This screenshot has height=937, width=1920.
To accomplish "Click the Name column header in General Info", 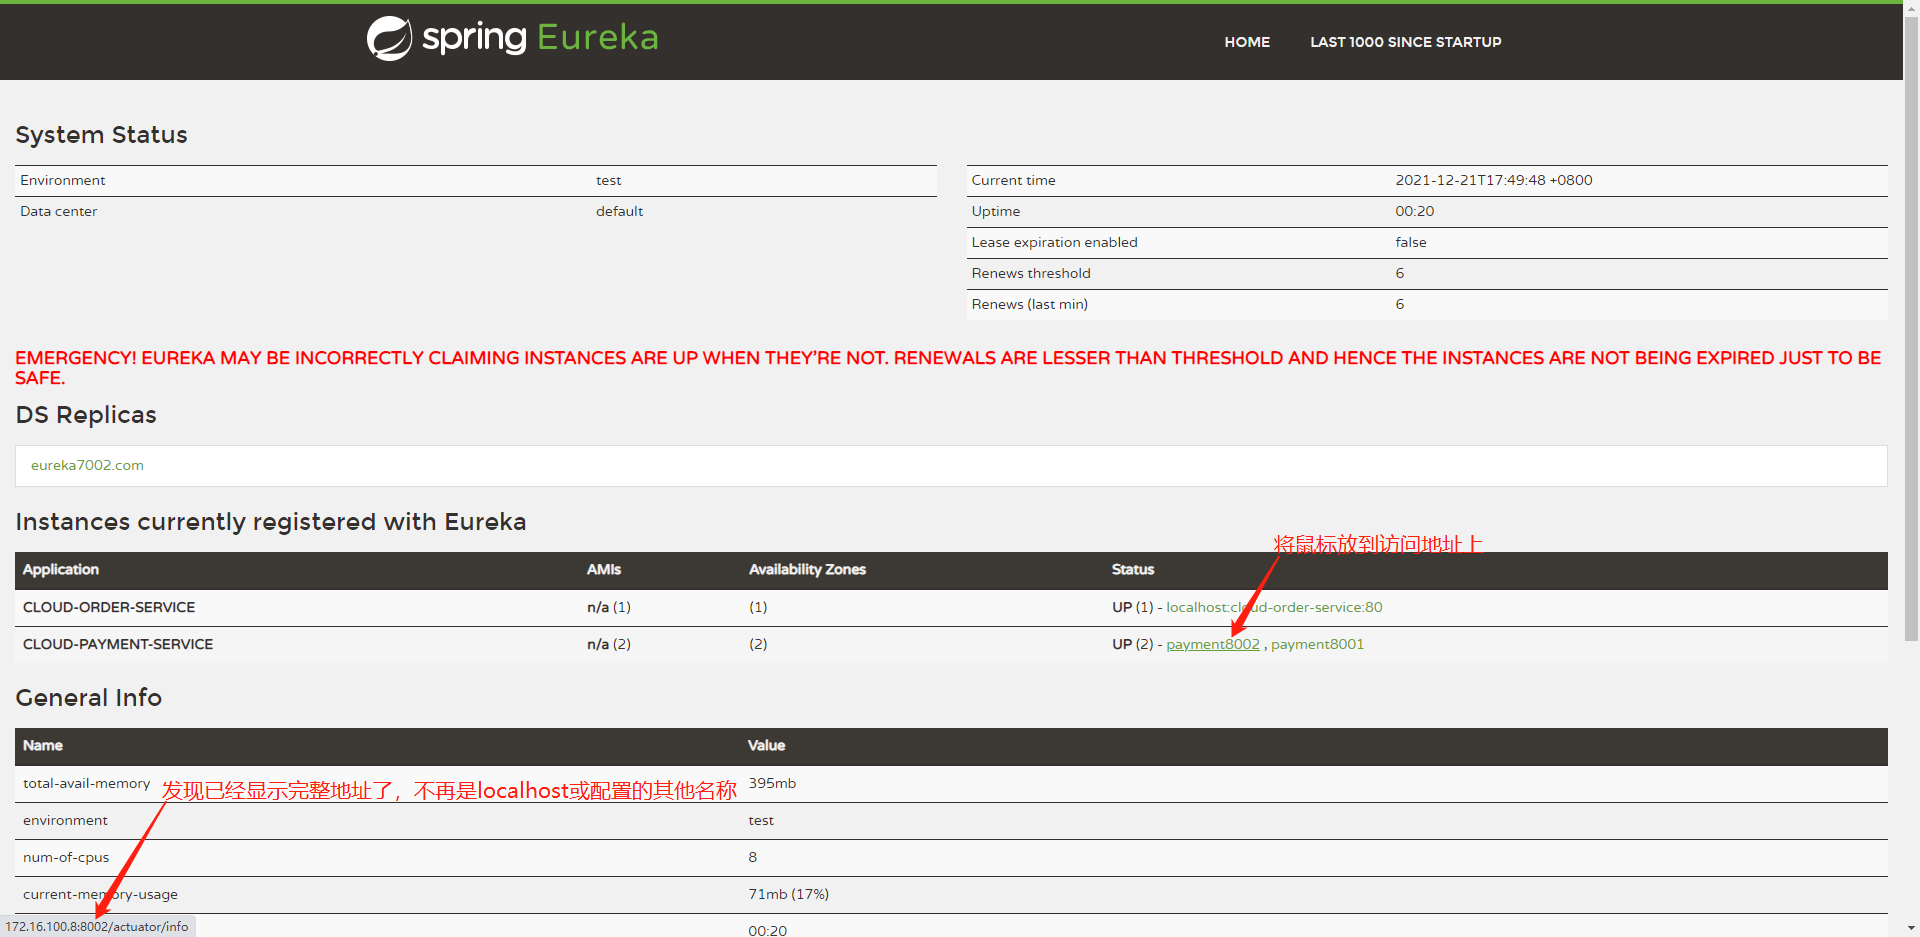I will (x=43, y=745).
